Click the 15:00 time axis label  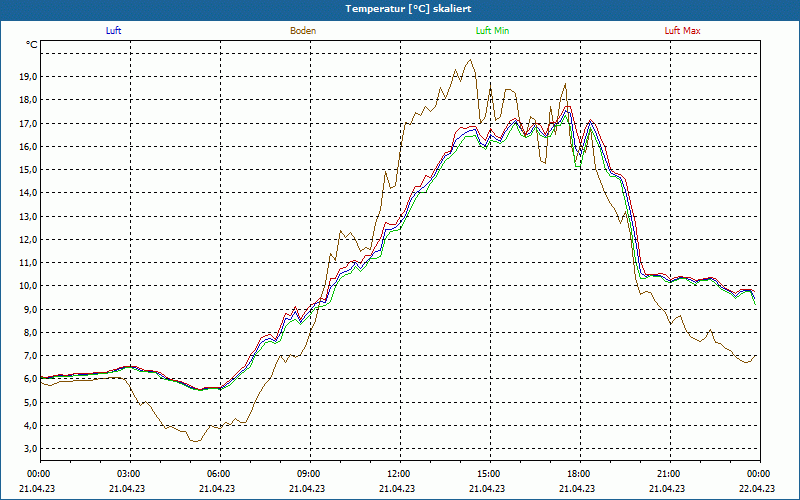click(x=489, y=474)
